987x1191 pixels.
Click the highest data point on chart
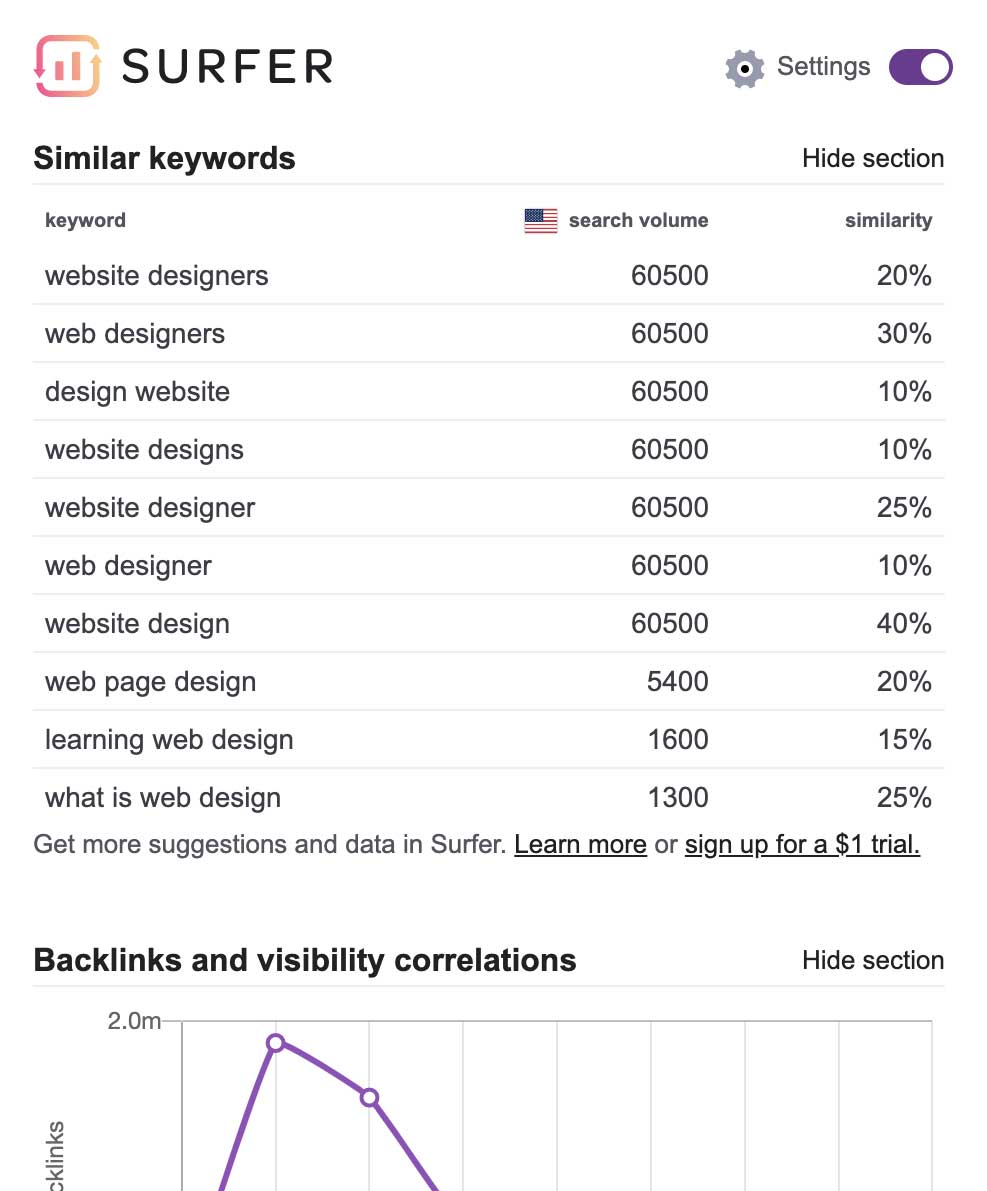tap(276, 1042)
